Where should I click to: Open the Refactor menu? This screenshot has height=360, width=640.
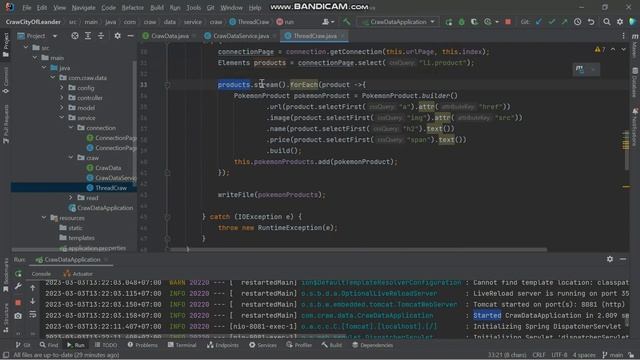click(x=133, y=8)
